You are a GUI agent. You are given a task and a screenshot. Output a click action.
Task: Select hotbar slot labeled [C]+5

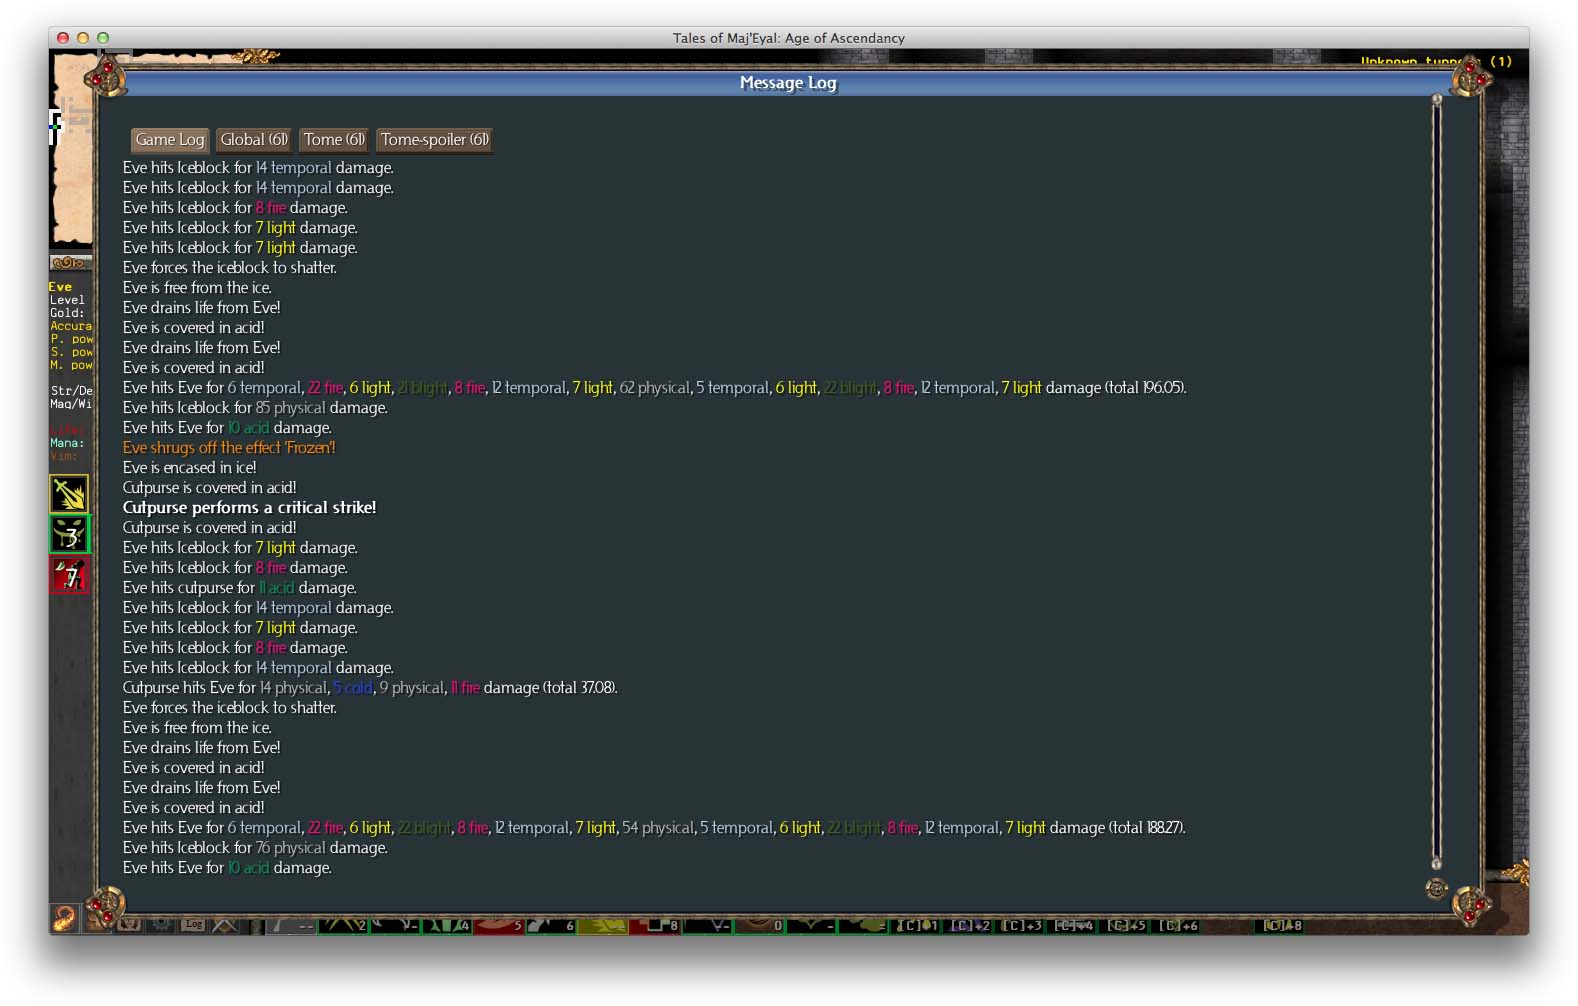(1124, 926)
